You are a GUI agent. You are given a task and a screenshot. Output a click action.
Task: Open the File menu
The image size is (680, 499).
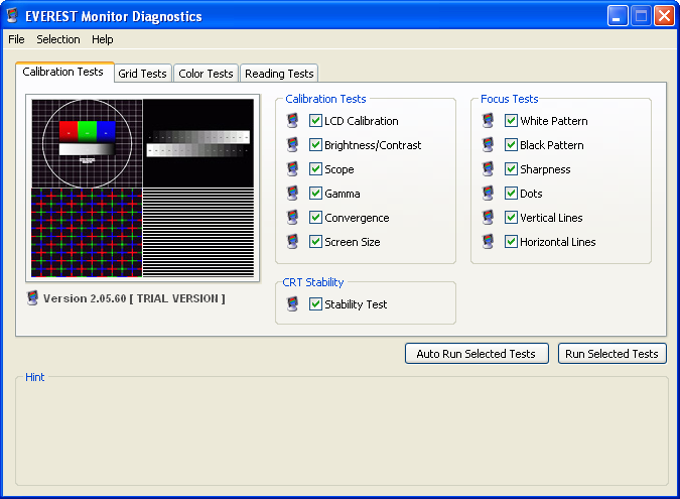pos(16,39)
